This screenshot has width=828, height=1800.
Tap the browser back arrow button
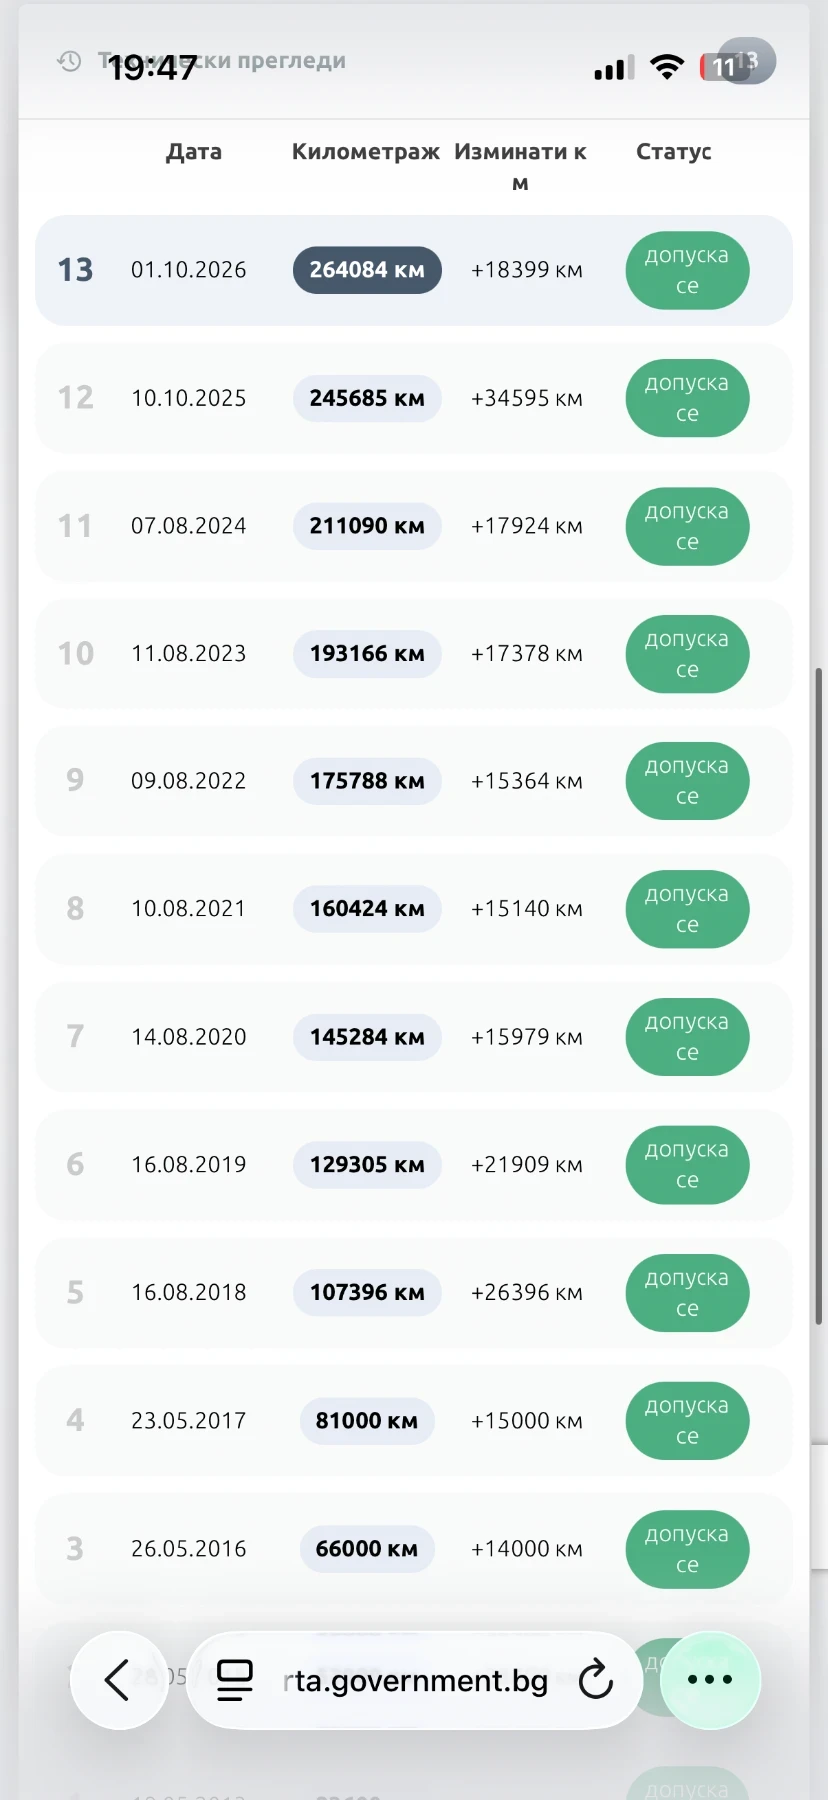119,1680
